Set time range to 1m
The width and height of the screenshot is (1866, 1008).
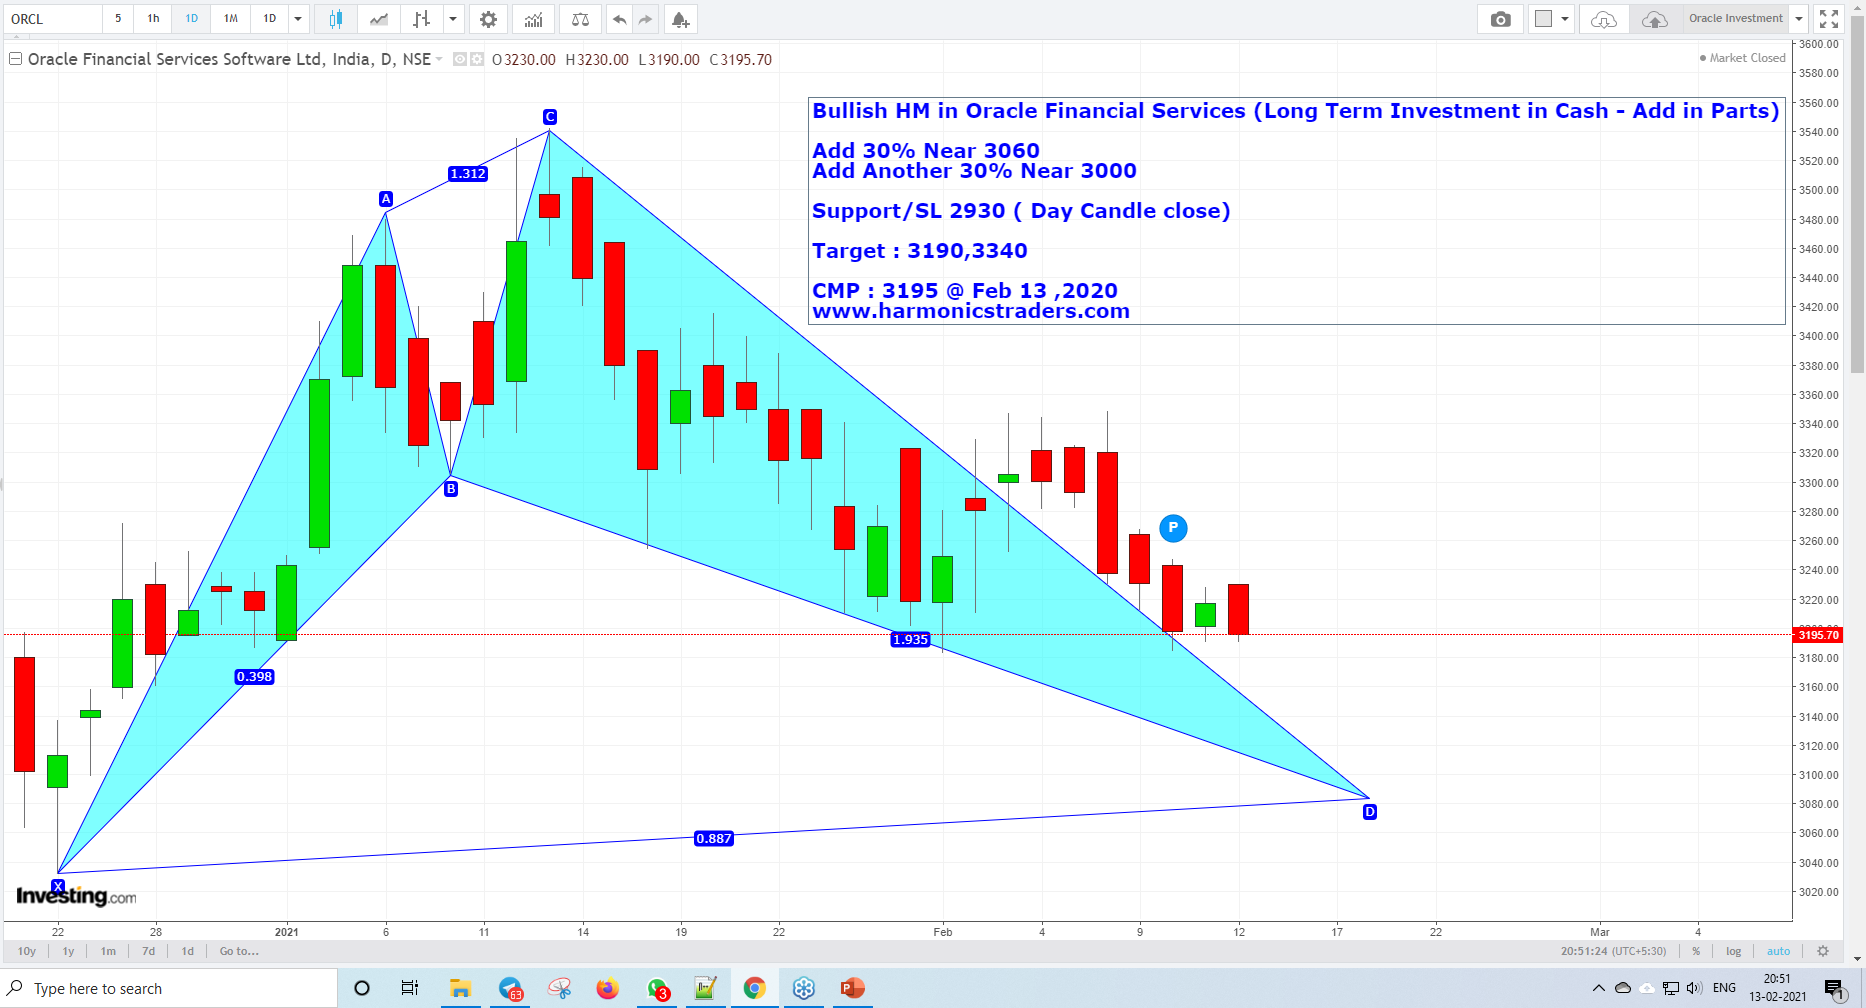[108, 951]
